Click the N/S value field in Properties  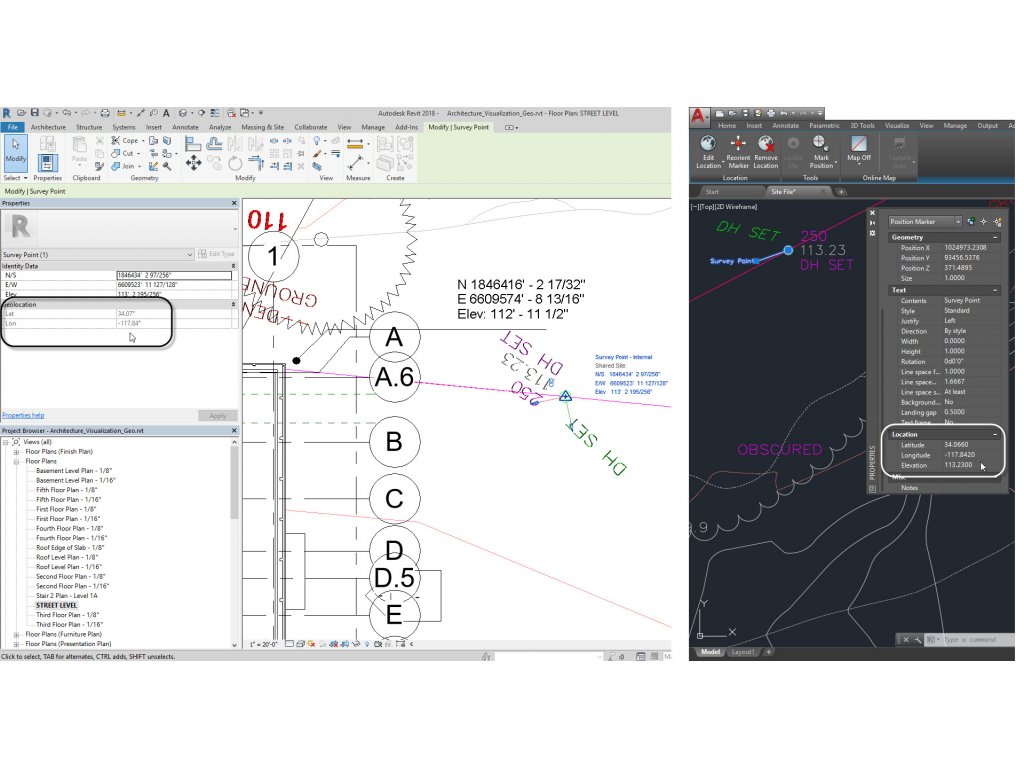click(174, 276)
